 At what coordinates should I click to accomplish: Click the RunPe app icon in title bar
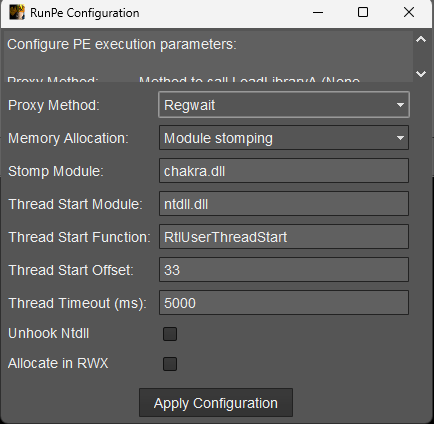(17, 12)
